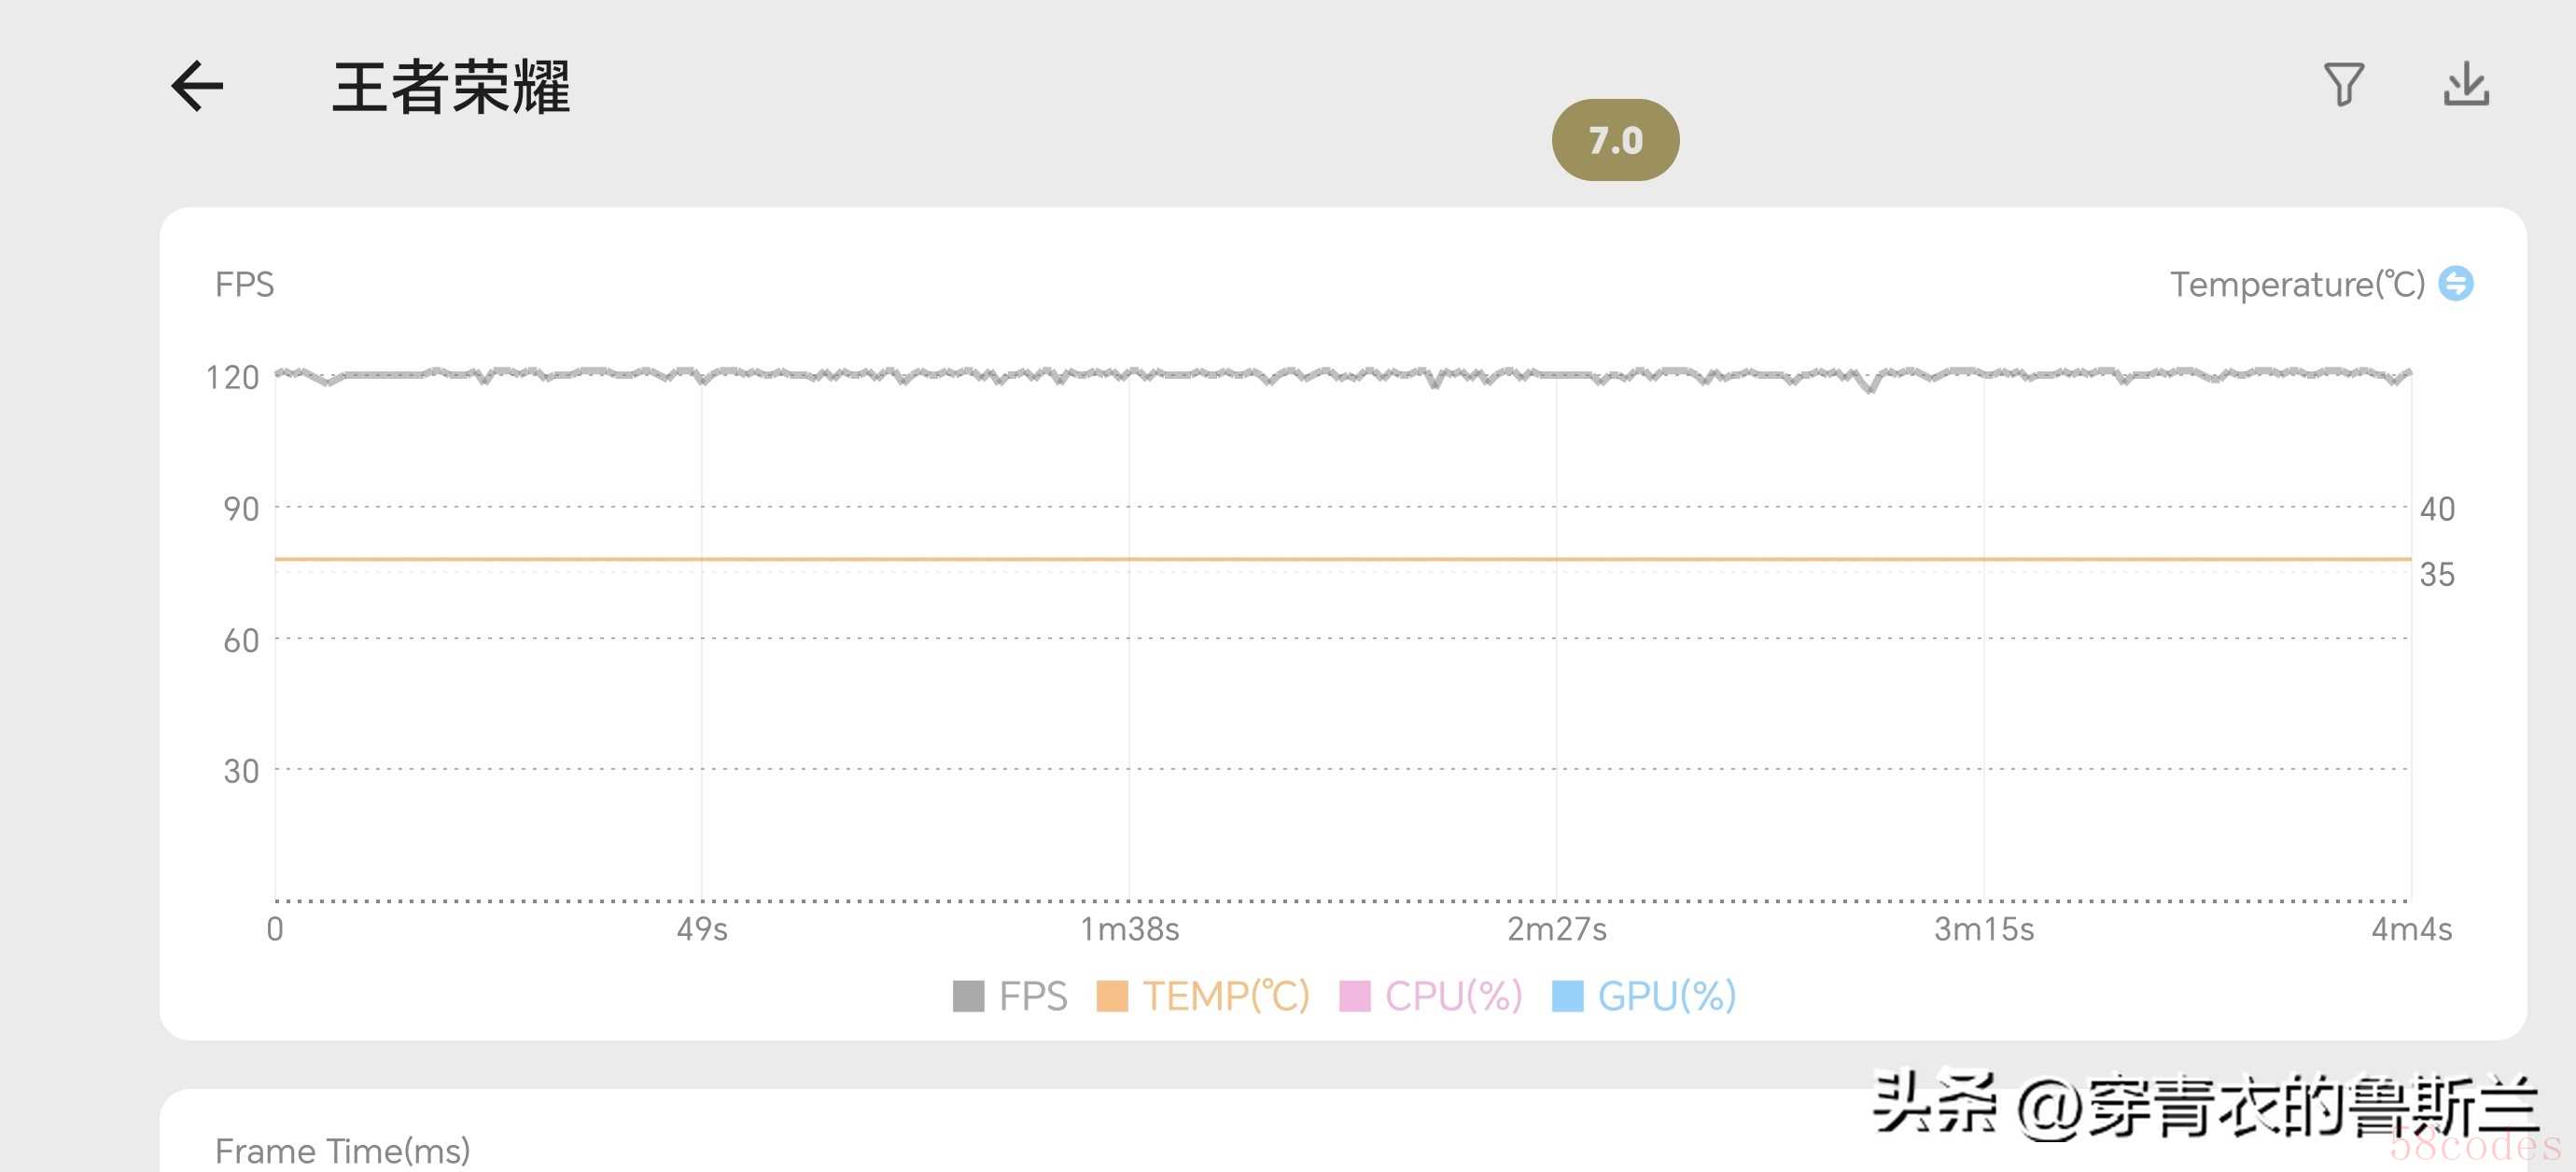The image size is (2576, 1172).
Task: Select the 49s time marker
Action: (702, 929)
